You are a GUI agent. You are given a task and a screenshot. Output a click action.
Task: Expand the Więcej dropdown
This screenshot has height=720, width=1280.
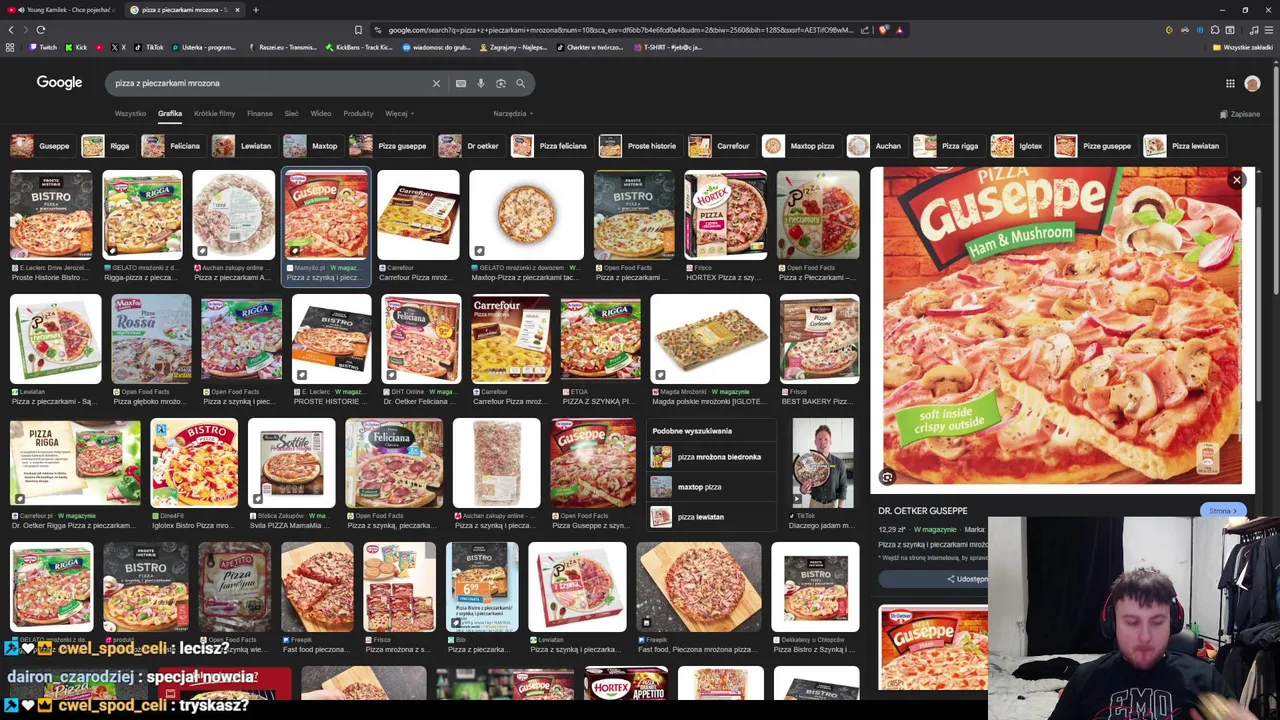(399, 114)
